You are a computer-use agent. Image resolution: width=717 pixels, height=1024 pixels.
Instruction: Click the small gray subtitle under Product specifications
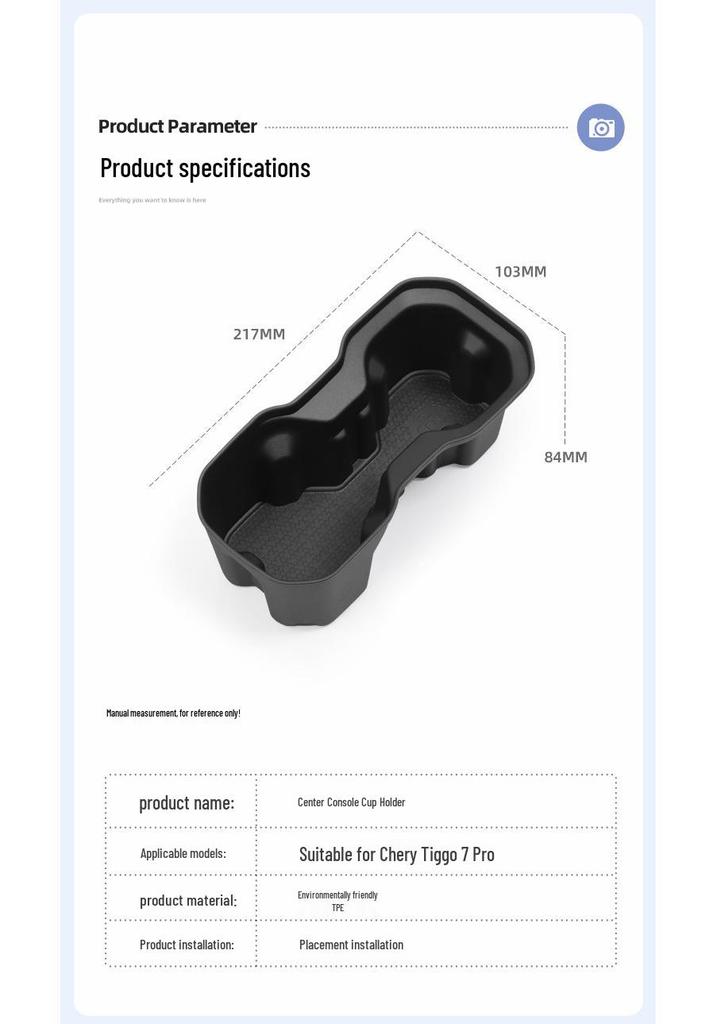coord(152,200)
